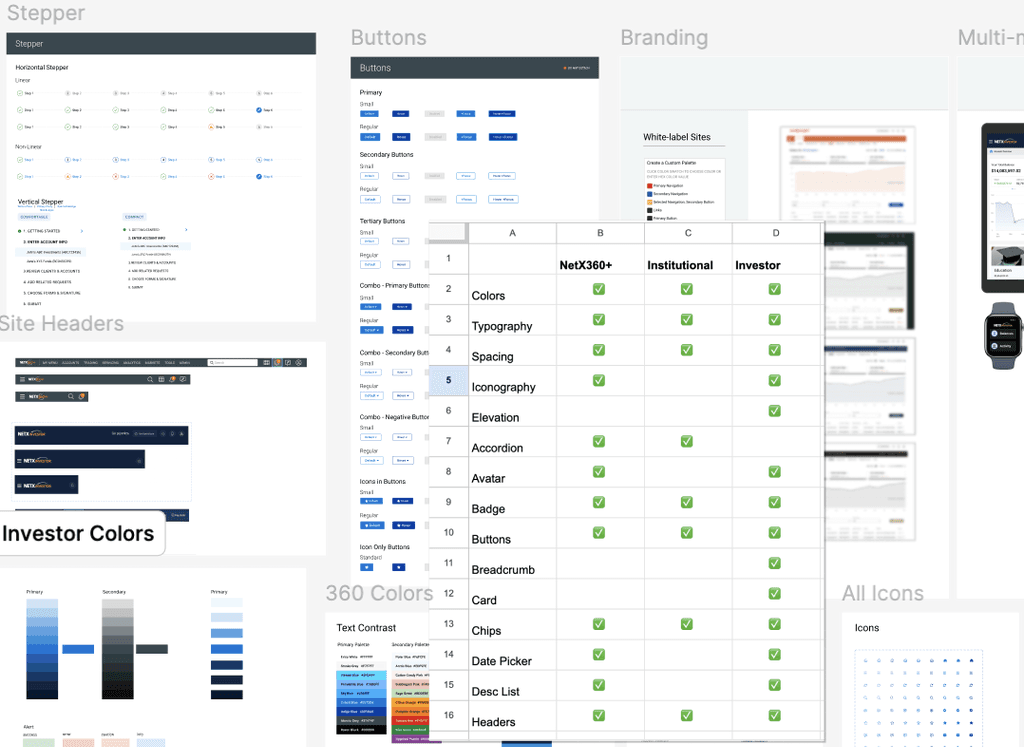Screen dimensions: 1024x747
Task: Toggle Chips checkbox under Institutional
Action: pyautogui.click(x=686, y=624)
